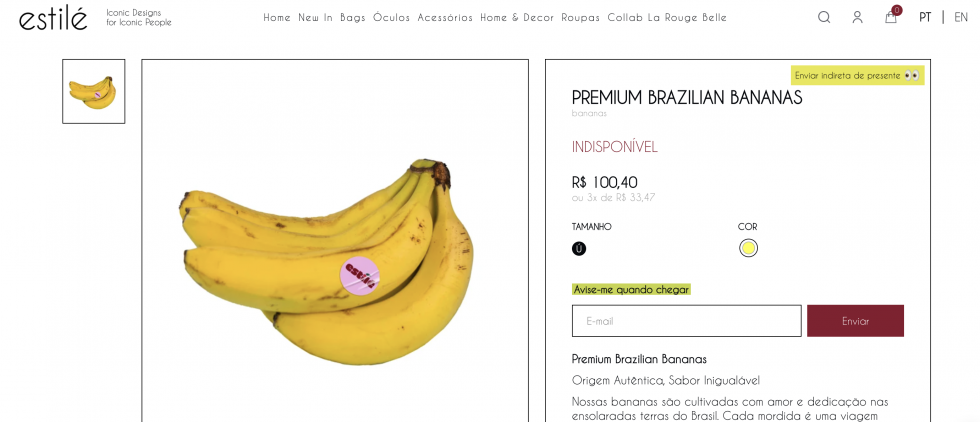The width and height of the screenshot is (980, 422).
Task: Open the search magnifier icon
Action: [824, 18]
